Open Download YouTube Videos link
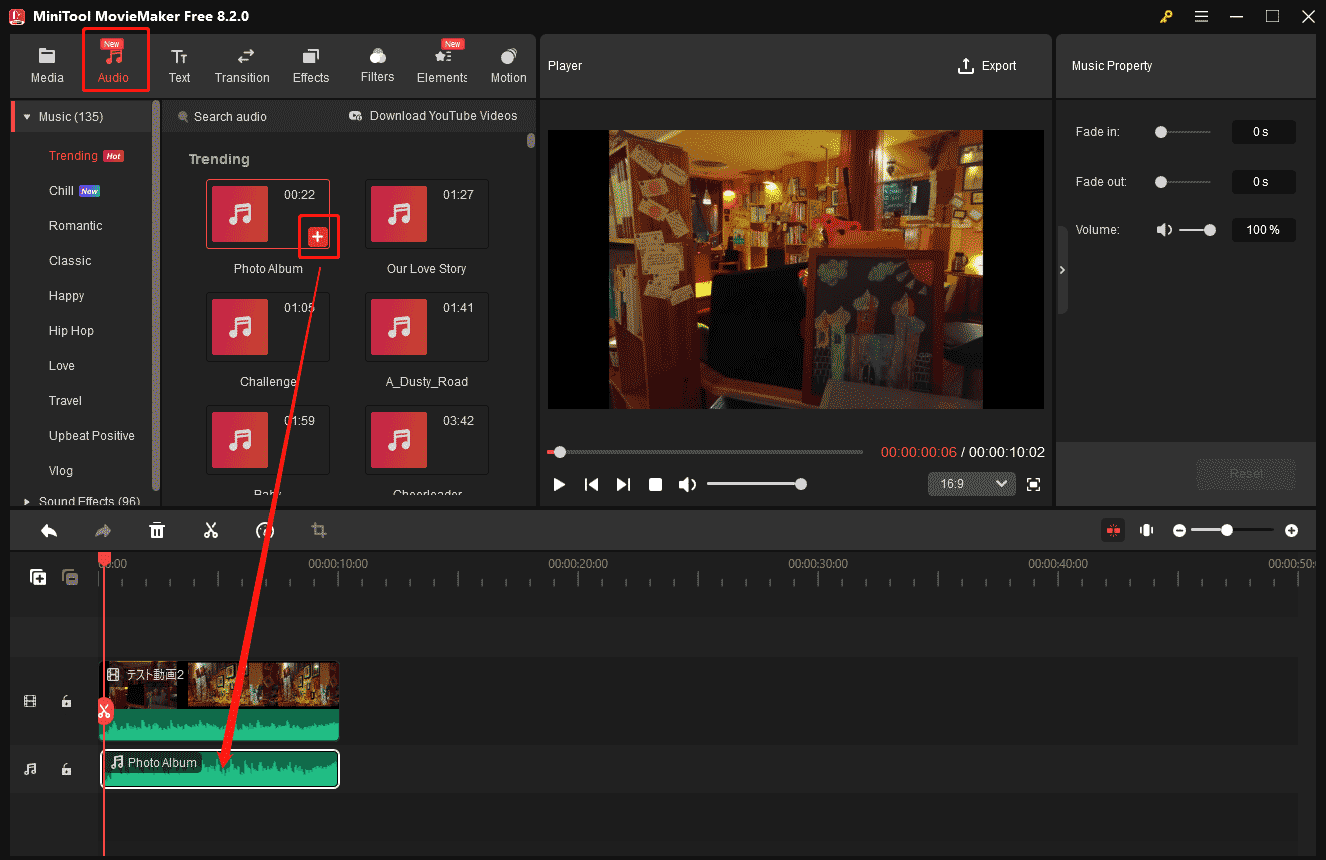 coord(433,116)
